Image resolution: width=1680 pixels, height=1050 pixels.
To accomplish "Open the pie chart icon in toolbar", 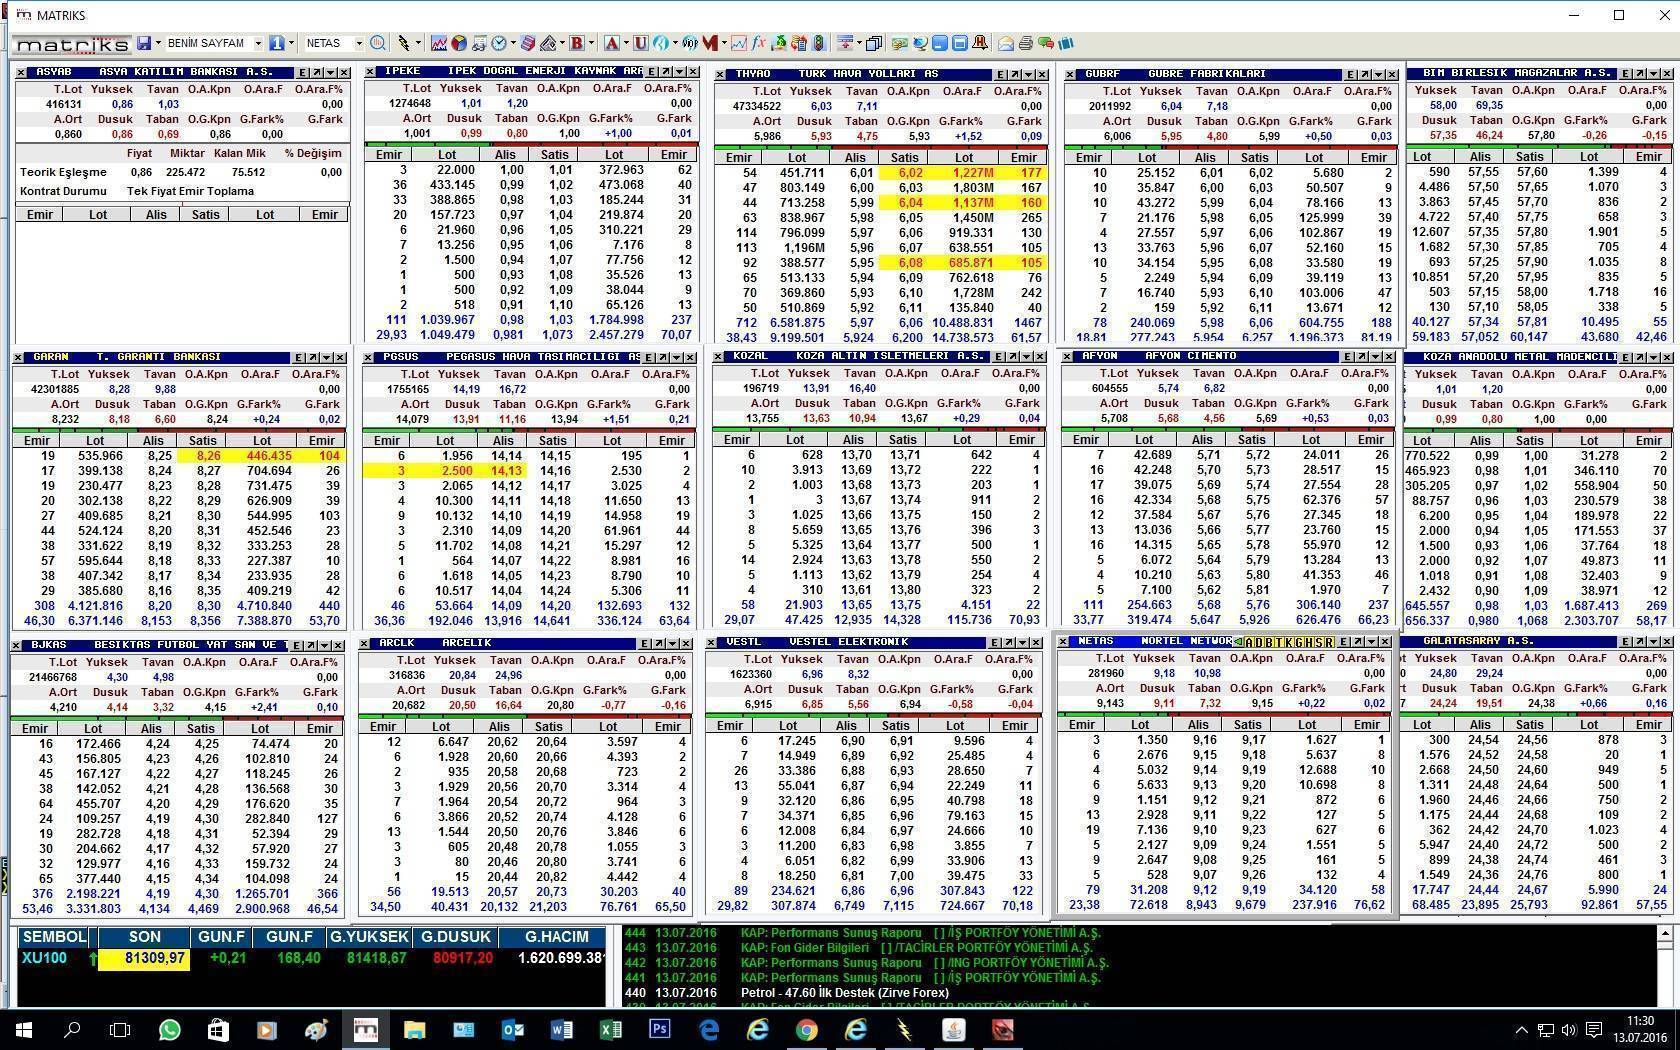I will (x=458, y=43).
